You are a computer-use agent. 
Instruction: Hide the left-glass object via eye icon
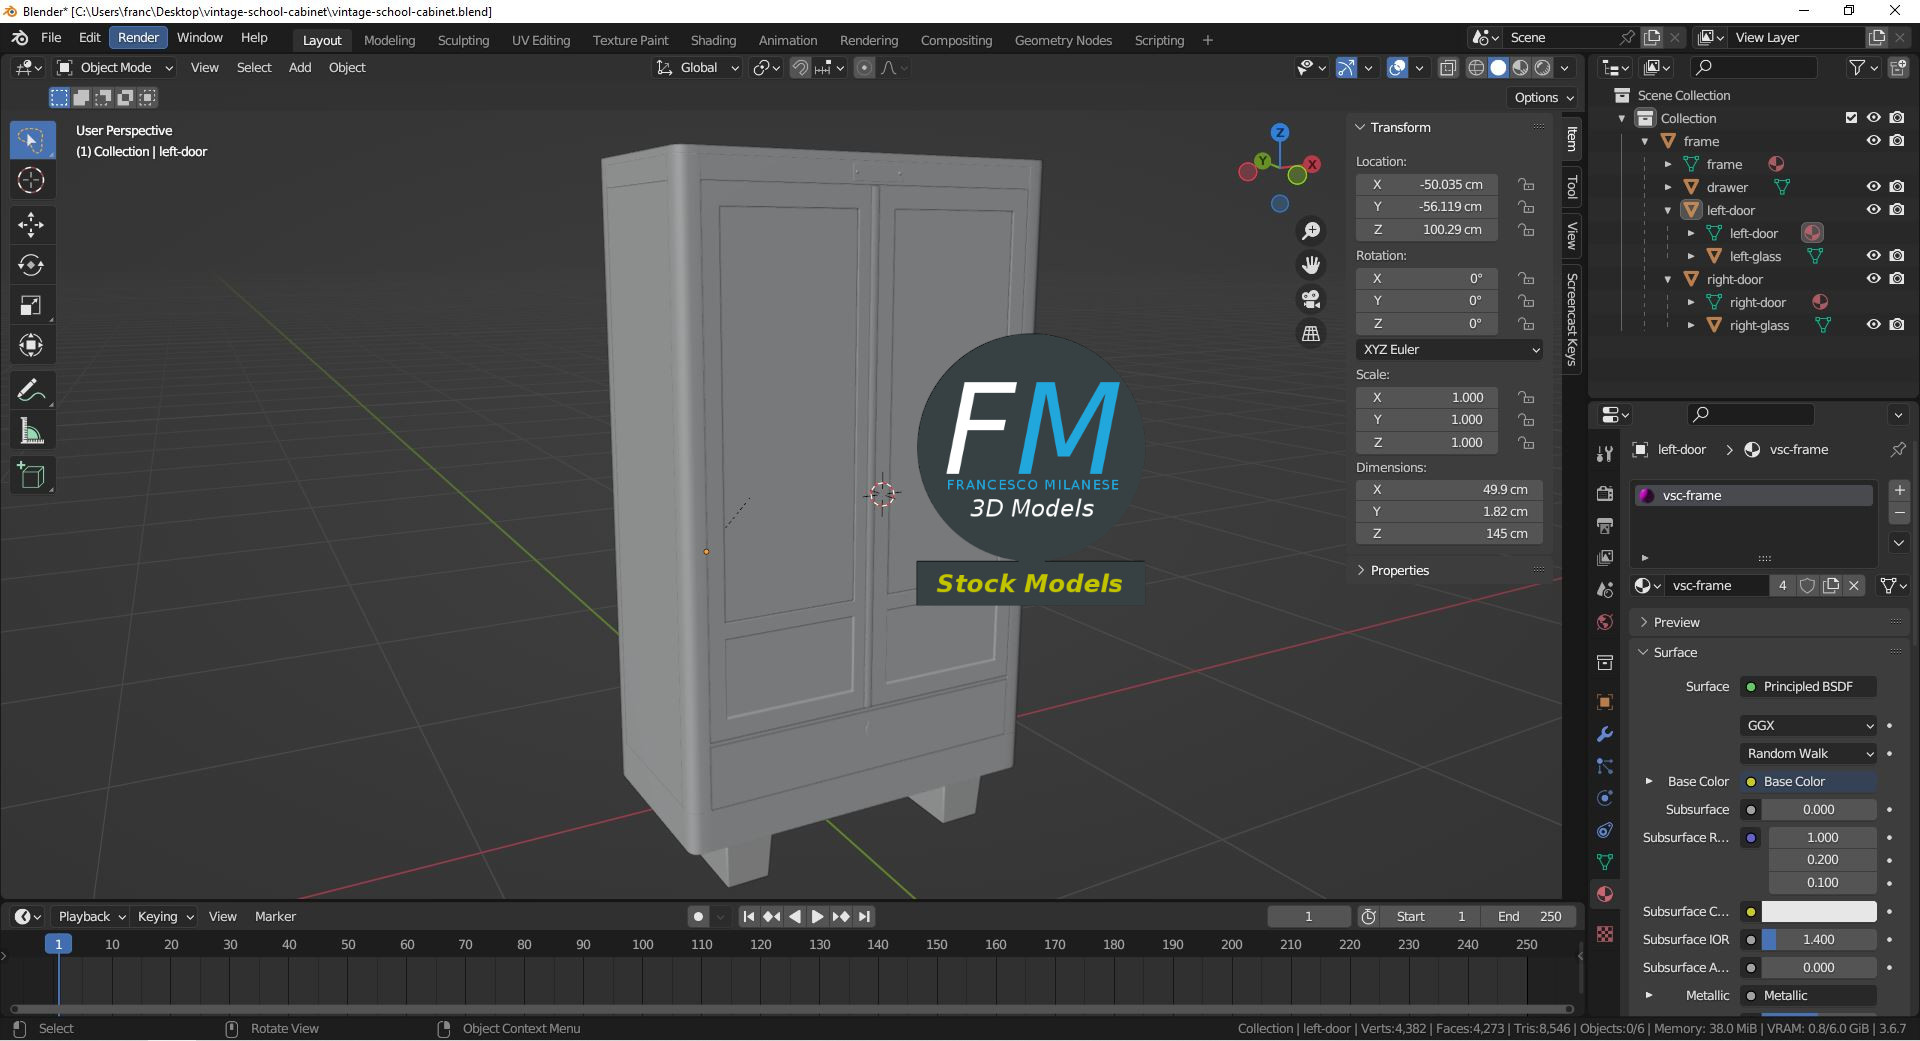point(1874,256)
